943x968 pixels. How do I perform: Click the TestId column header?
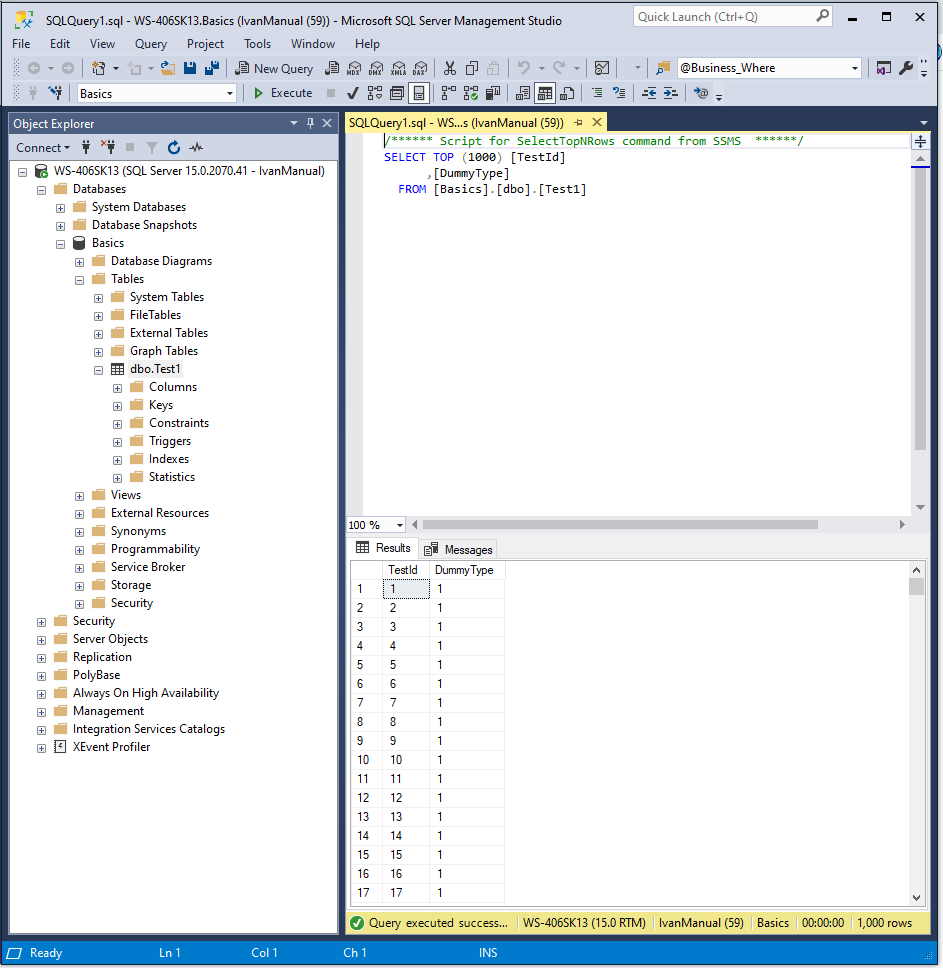[x=406, y=570]
